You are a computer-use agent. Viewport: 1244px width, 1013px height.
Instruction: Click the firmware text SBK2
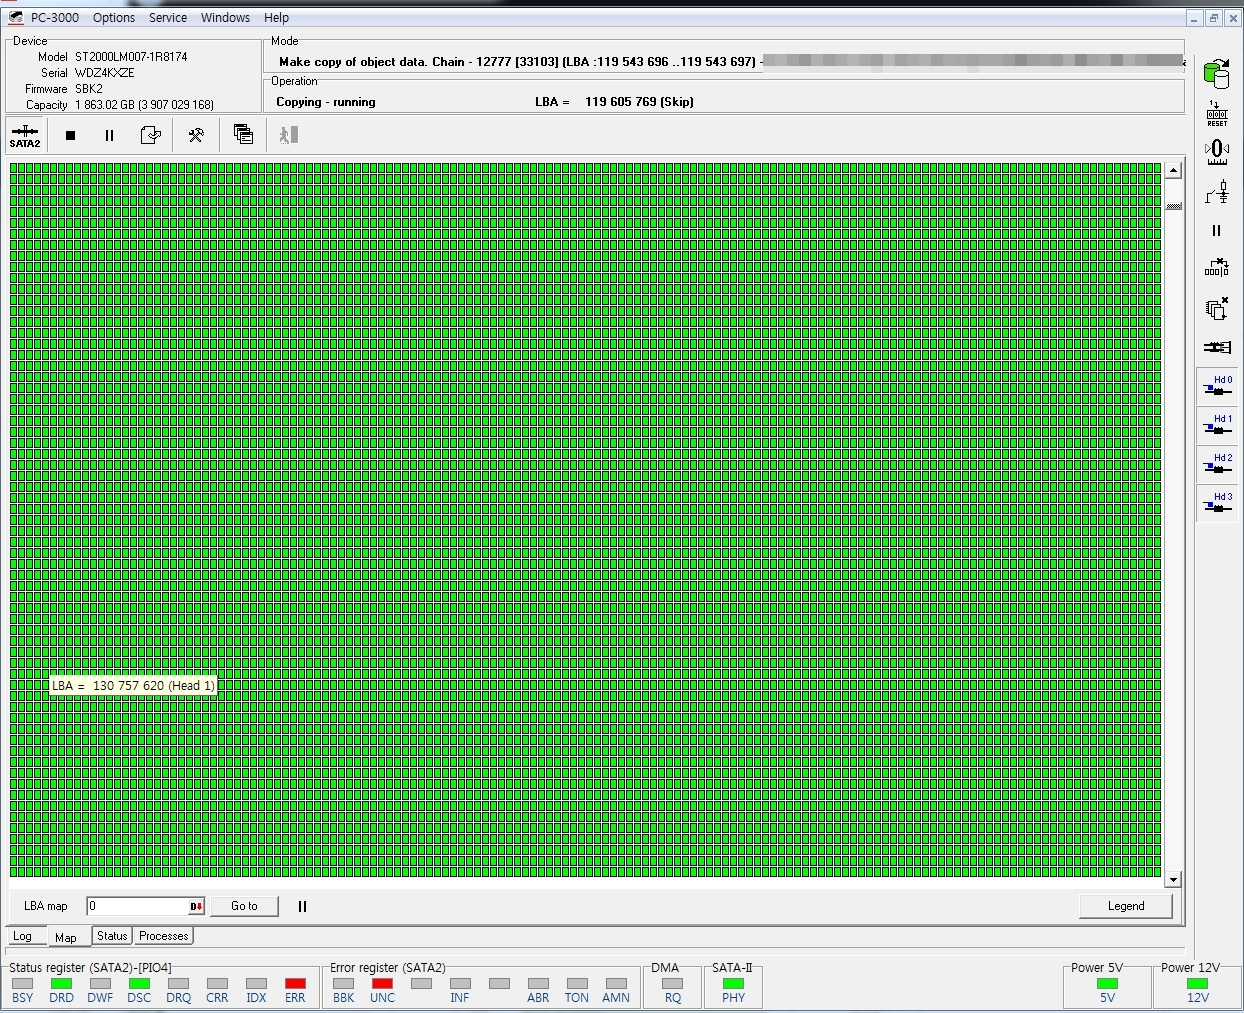tap(89, 89)
